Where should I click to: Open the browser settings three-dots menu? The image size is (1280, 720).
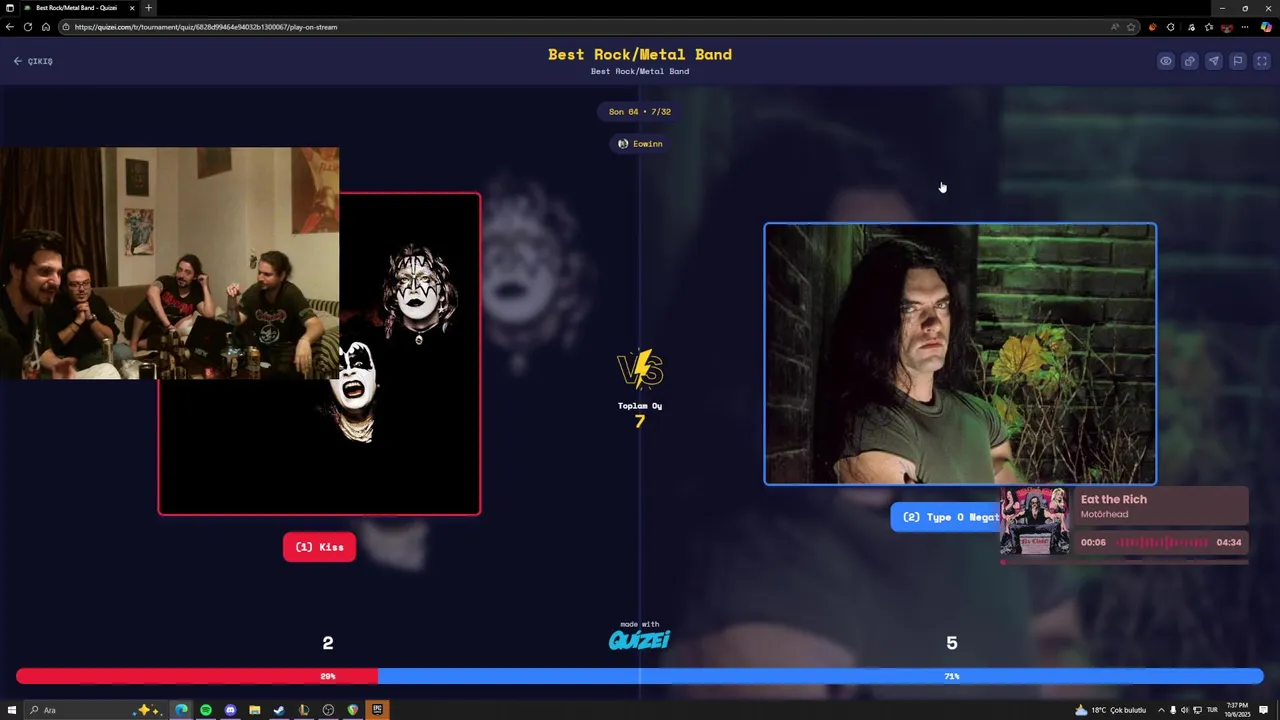(x=1247, y=27)
